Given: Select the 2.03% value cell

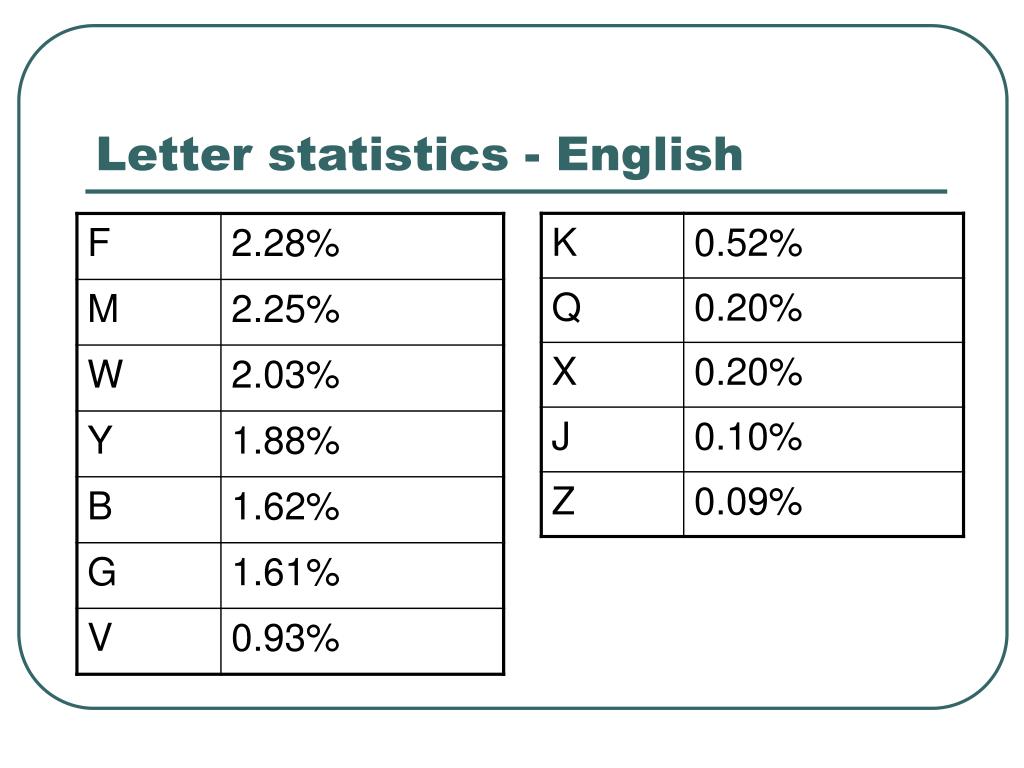Looking at the screenshot, I should point(362,378).
